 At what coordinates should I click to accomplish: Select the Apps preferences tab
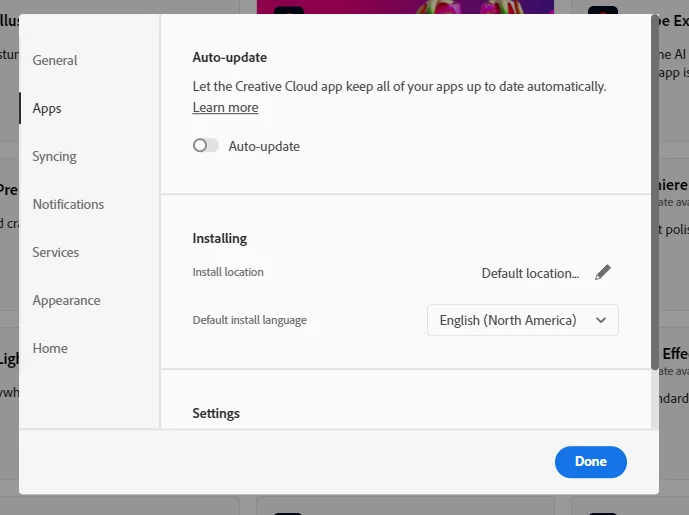point(47,108)
